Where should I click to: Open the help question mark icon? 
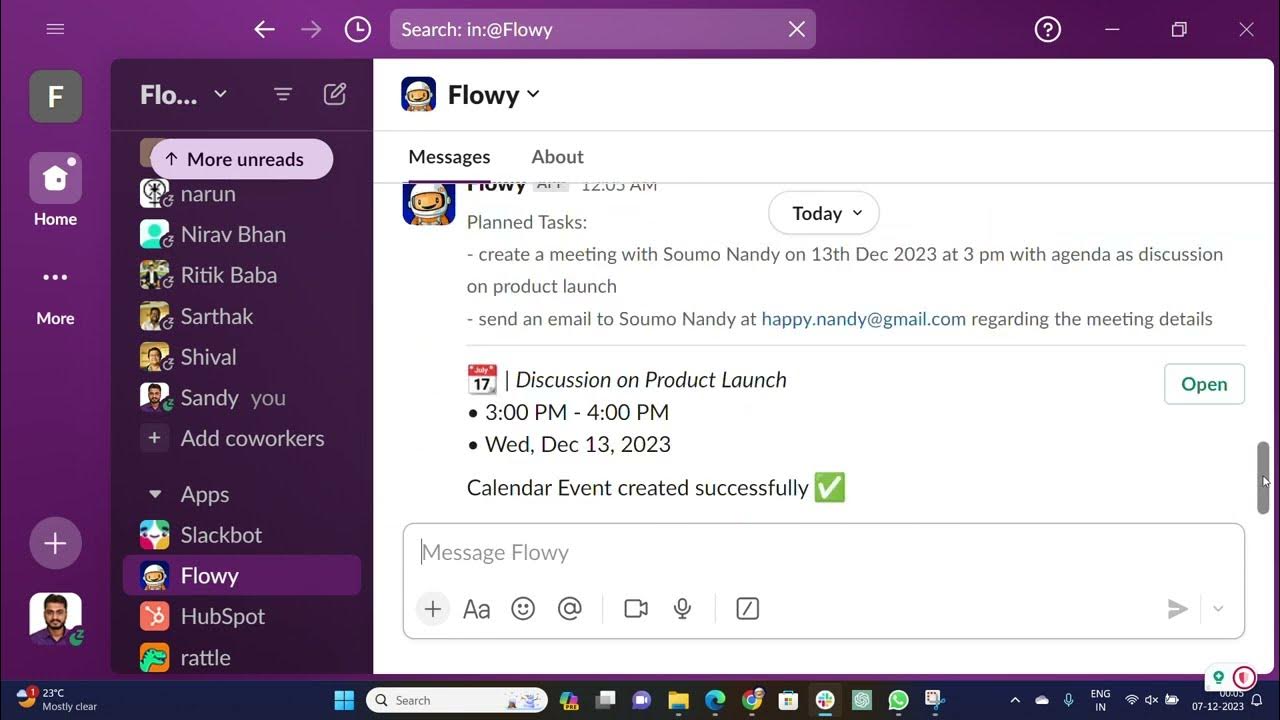coord(1047,29)
